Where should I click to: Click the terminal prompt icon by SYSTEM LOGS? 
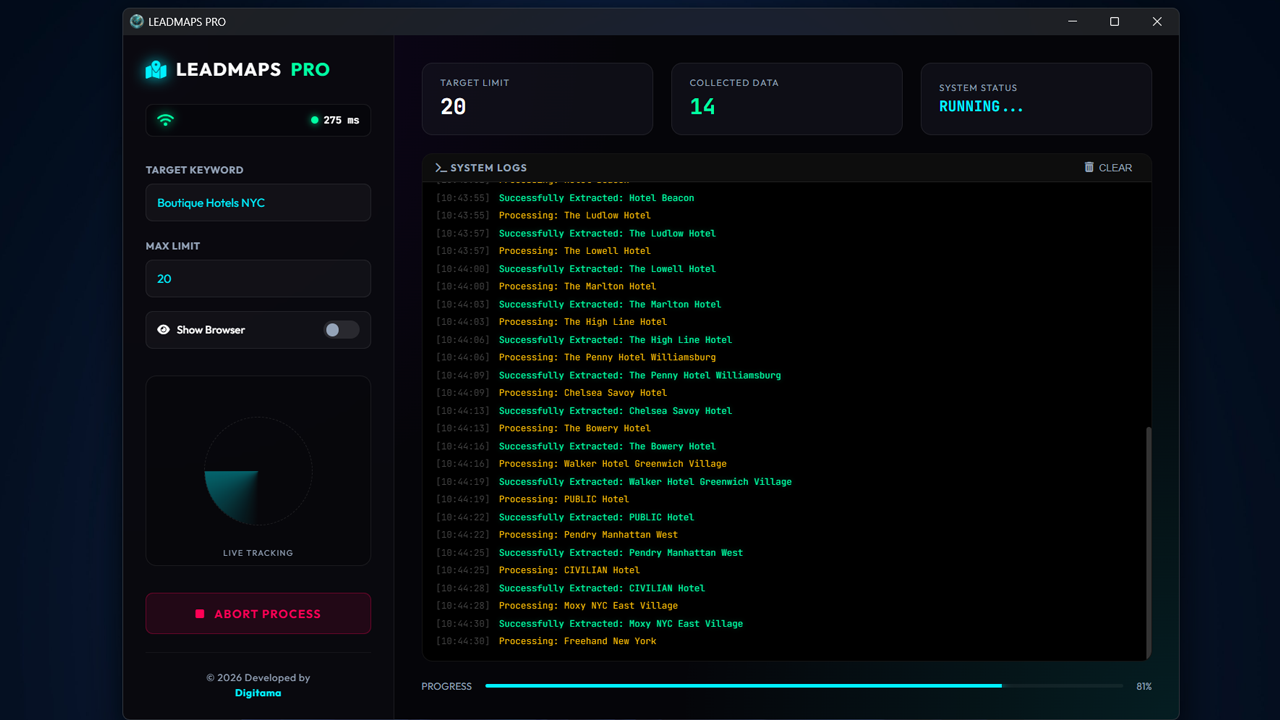click(441, 168)
